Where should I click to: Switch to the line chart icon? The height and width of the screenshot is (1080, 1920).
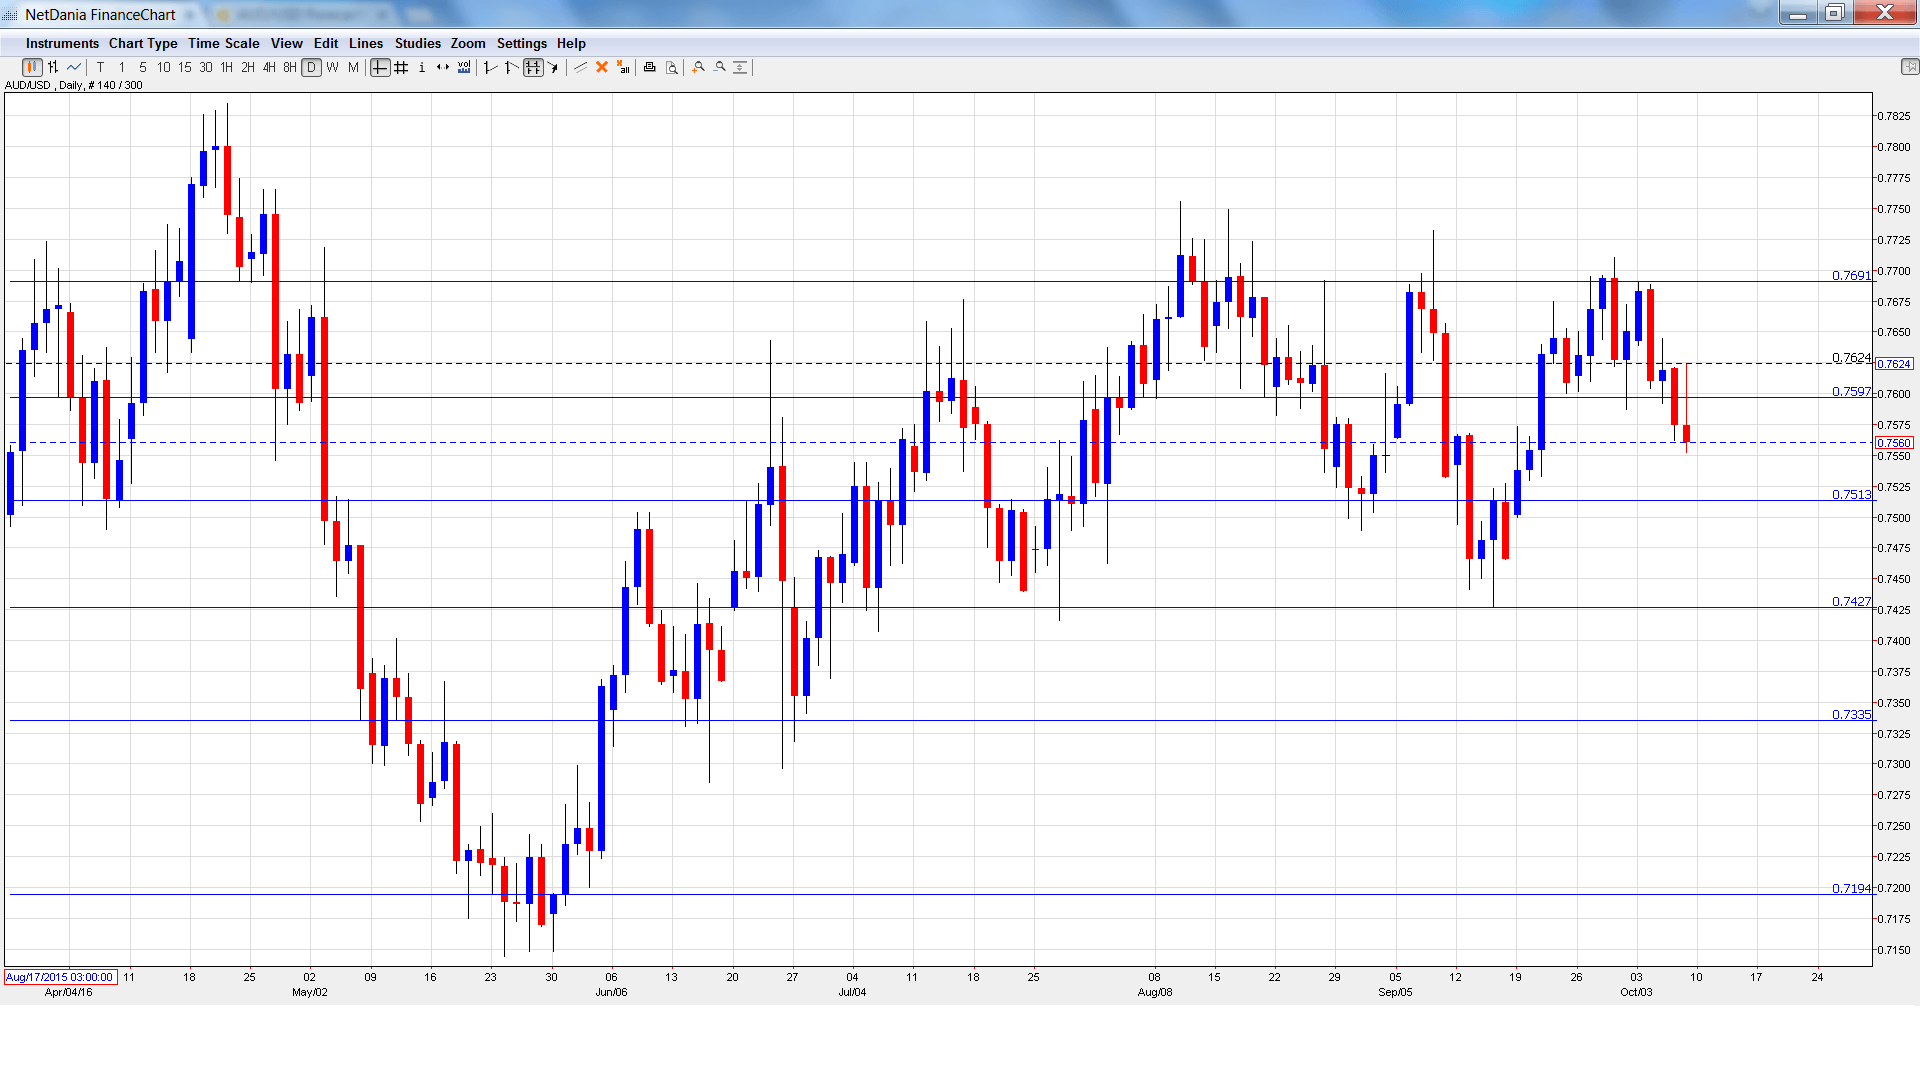pos(74,68)
